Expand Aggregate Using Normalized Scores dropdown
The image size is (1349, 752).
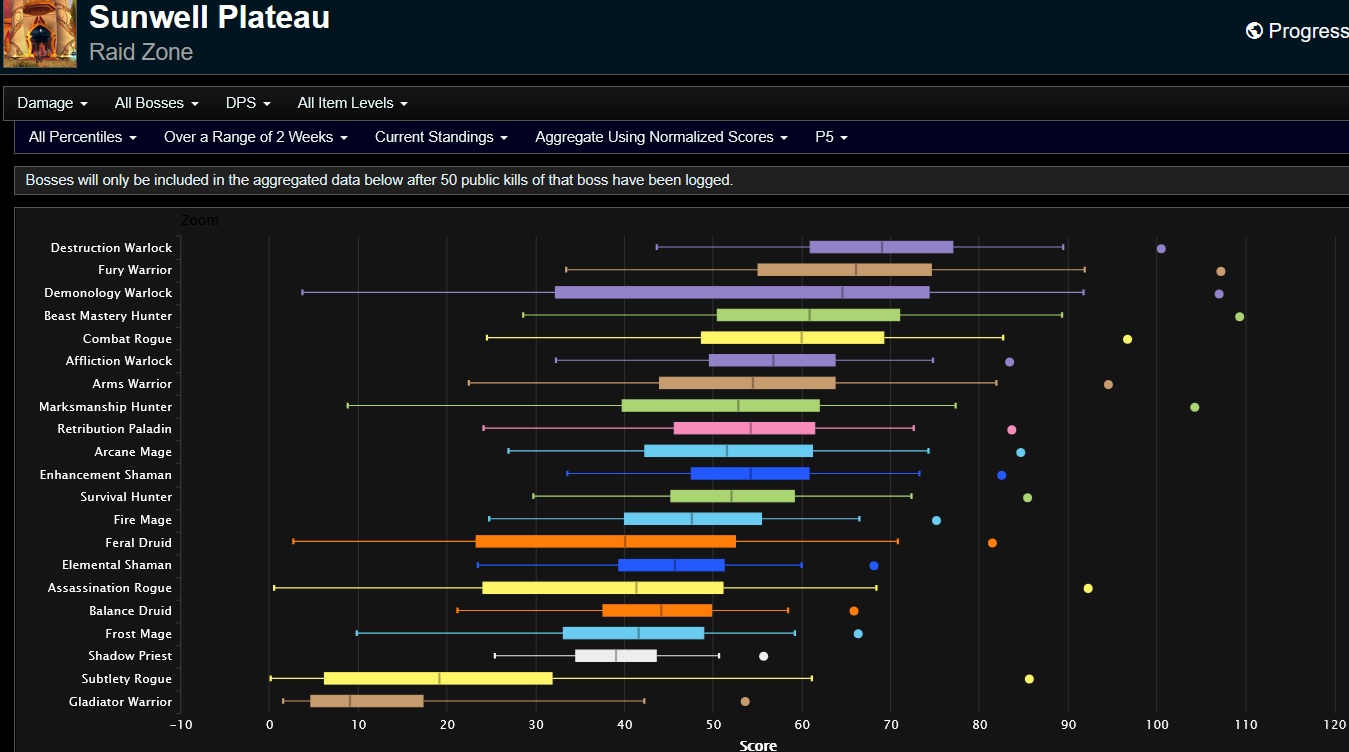[x=661, y=137]
